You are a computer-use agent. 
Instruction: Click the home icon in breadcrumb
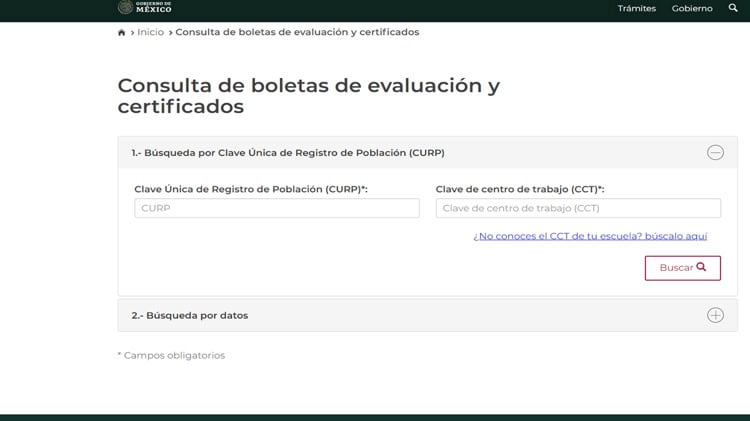point(121,33)
